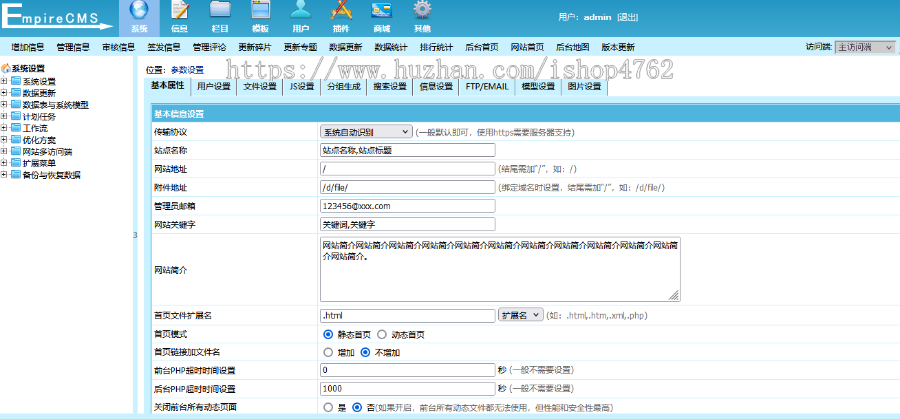Select 否 for 关闭前台所有动态页面
Screen dimensions: 900x419
357,408
